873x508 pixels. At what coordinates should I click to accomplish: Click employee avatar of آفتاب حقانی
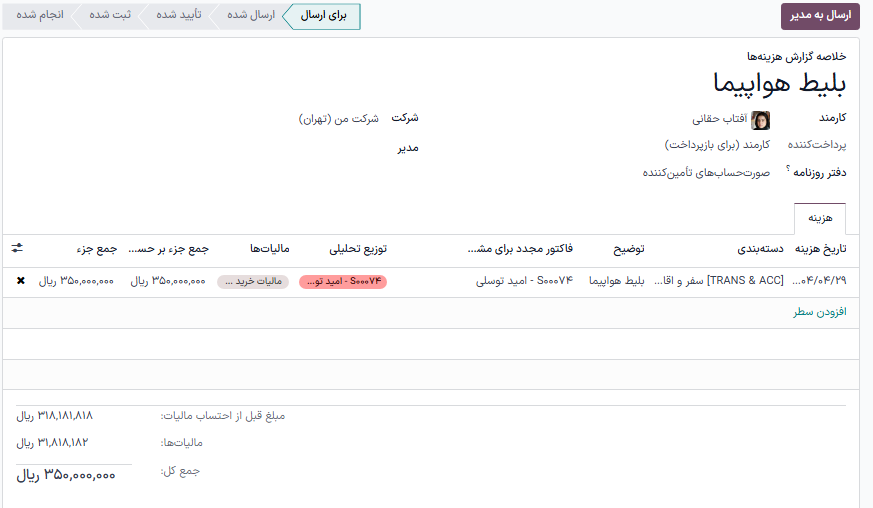pos(760,120)
